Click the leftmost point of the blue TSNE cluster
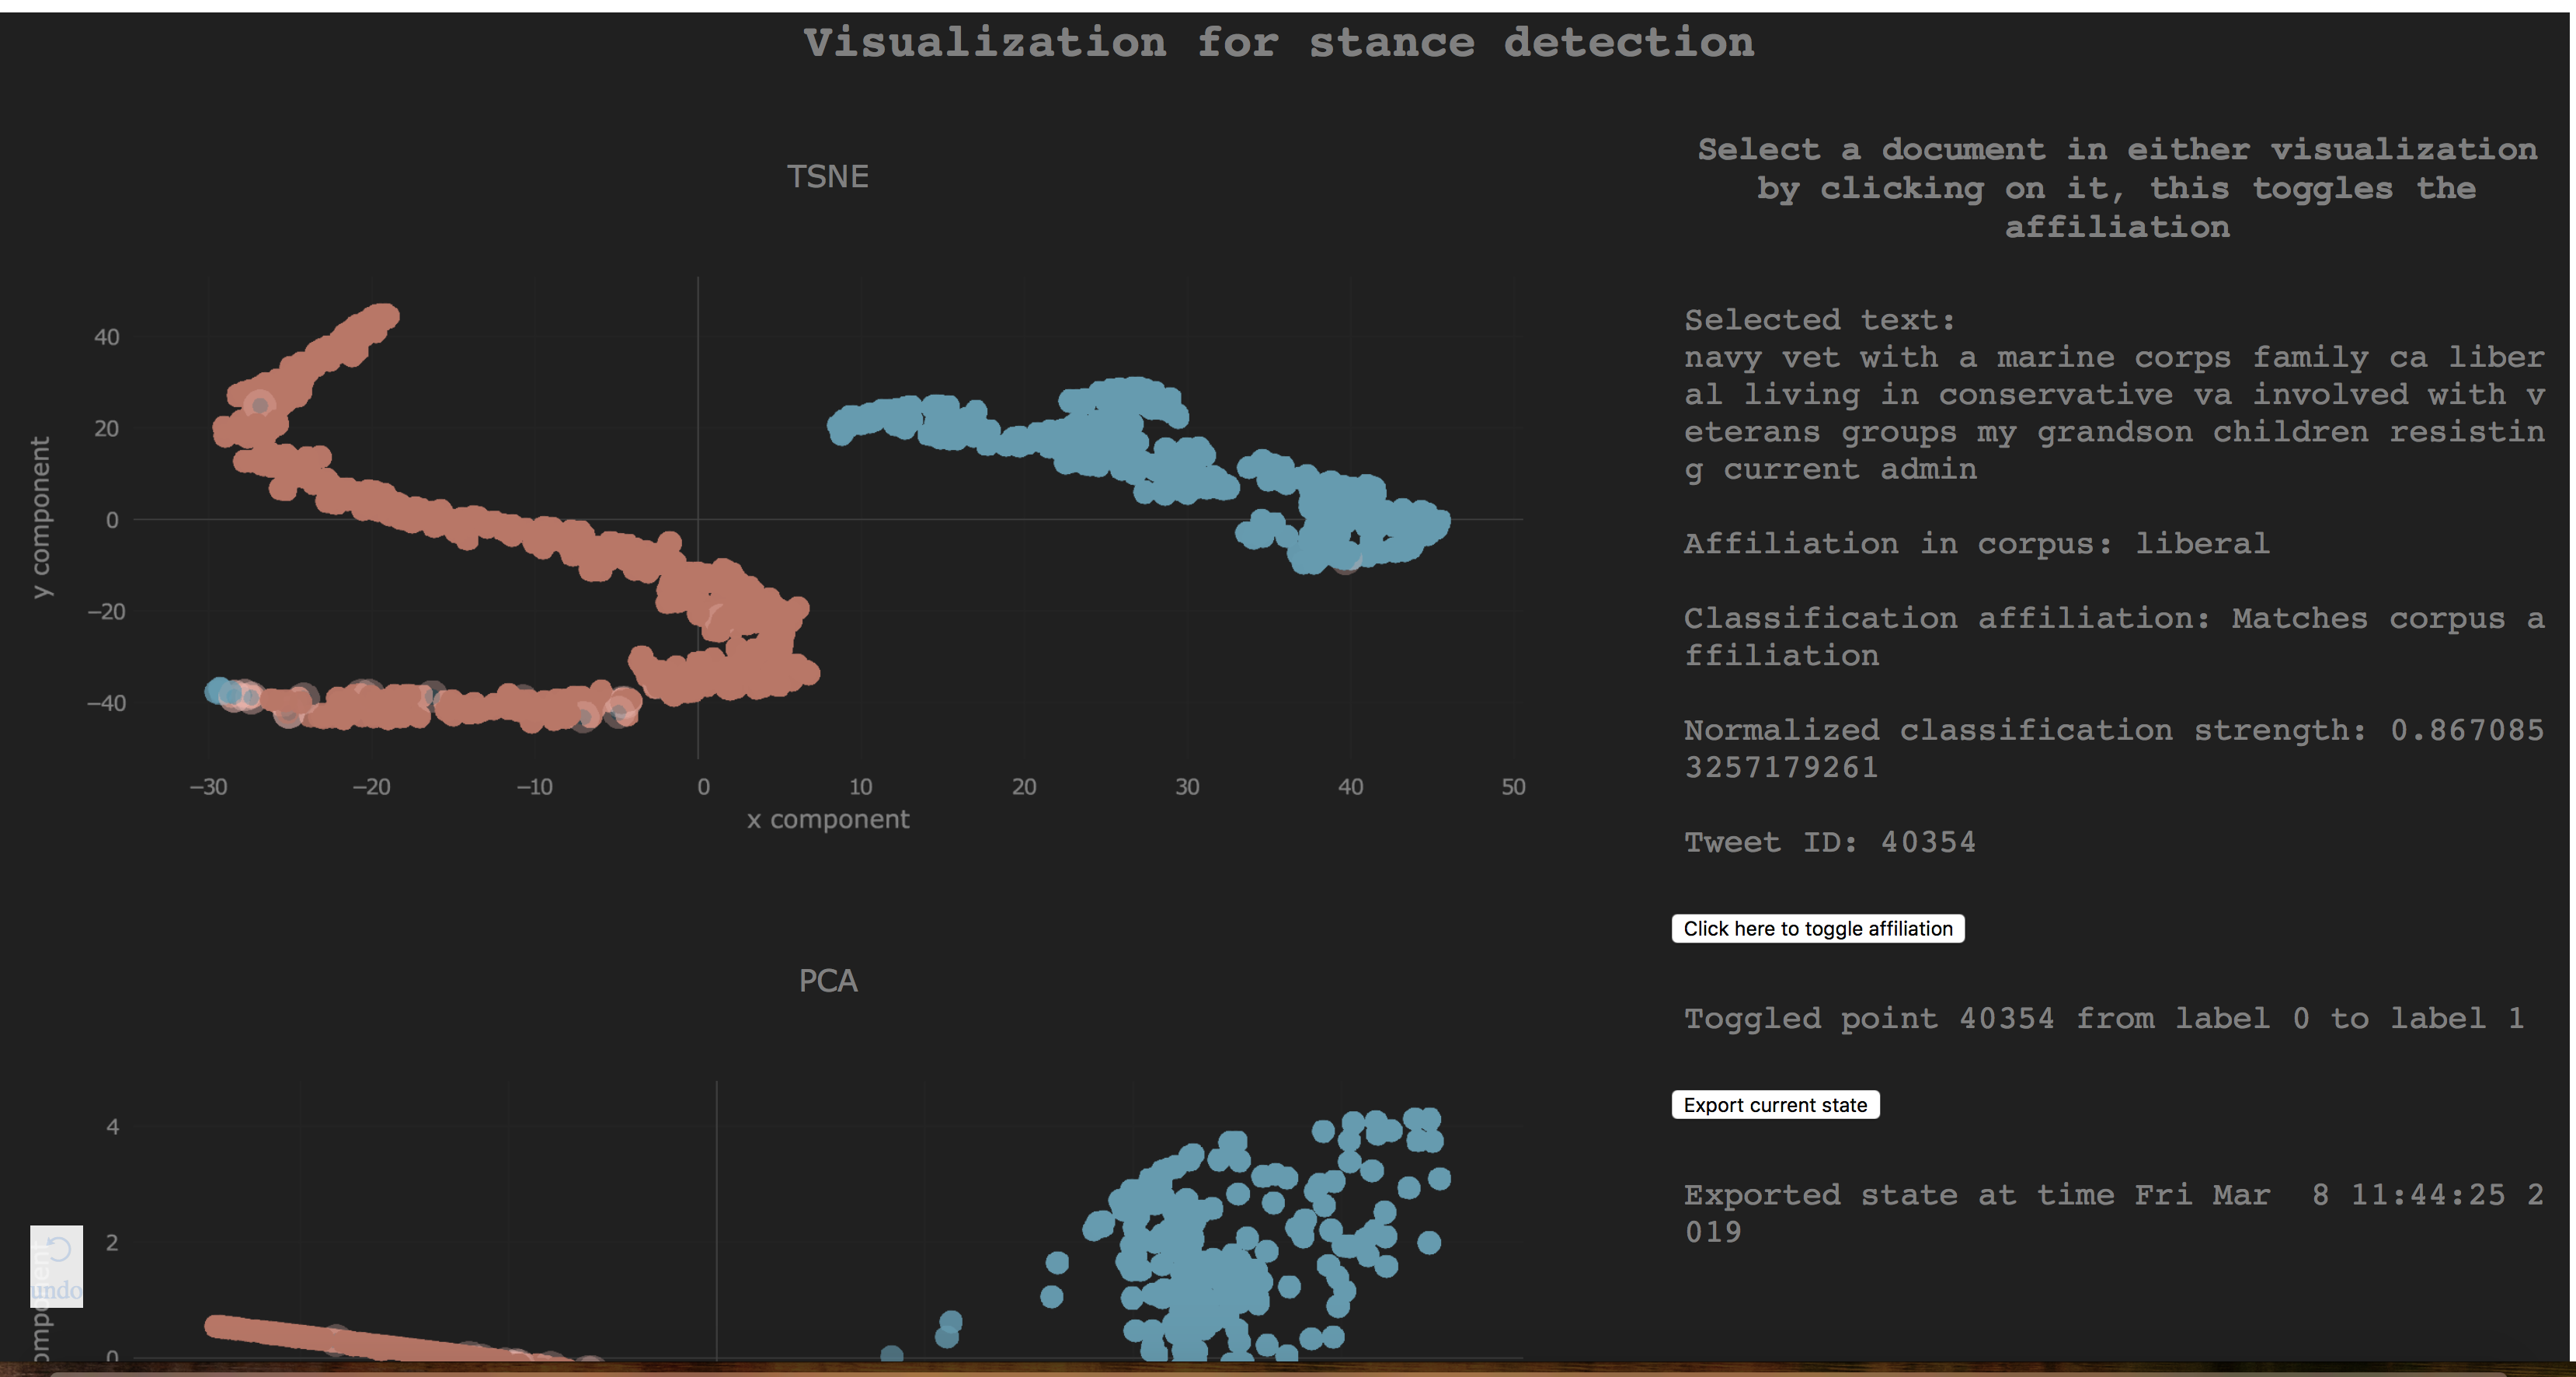Image resolution: width=2576 pixels, height=1377 pixels. [x=838, y=427]
